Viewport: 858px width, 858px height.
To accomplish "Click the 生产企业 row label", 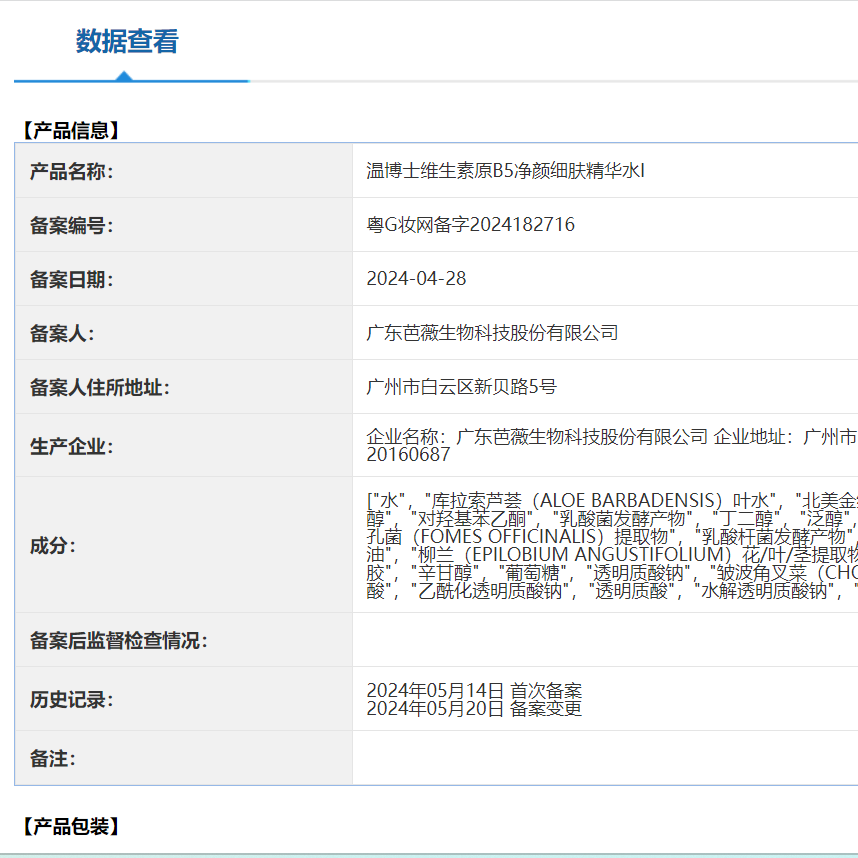I will click(x=72, y=444).
